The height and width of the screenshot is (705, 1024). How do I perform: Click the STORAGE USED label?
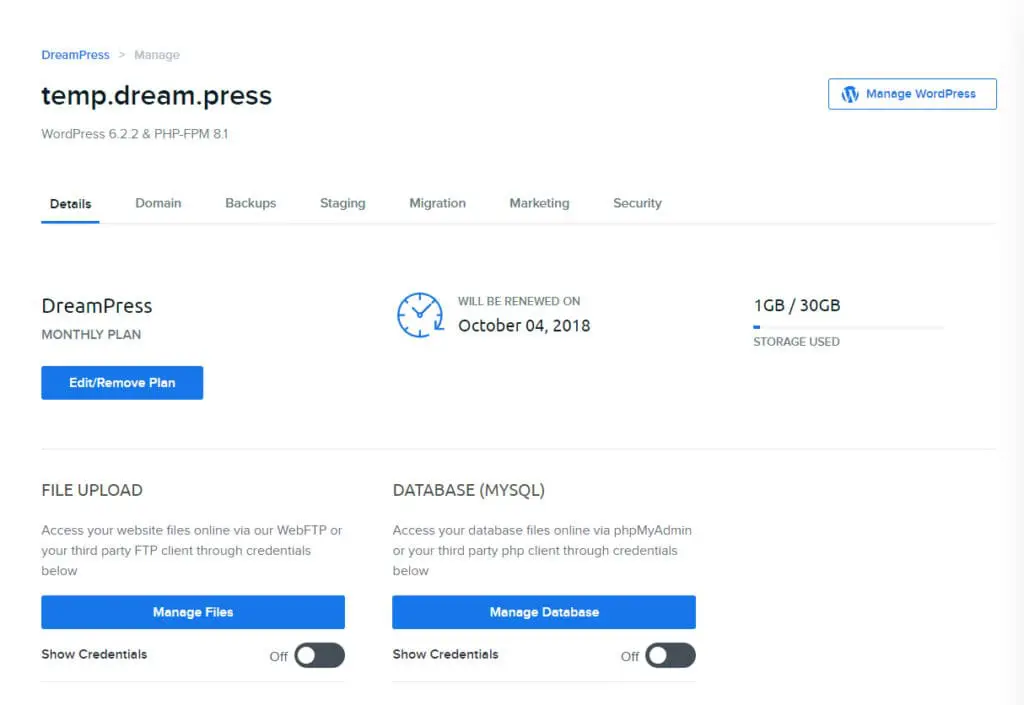tap(796, 341)
